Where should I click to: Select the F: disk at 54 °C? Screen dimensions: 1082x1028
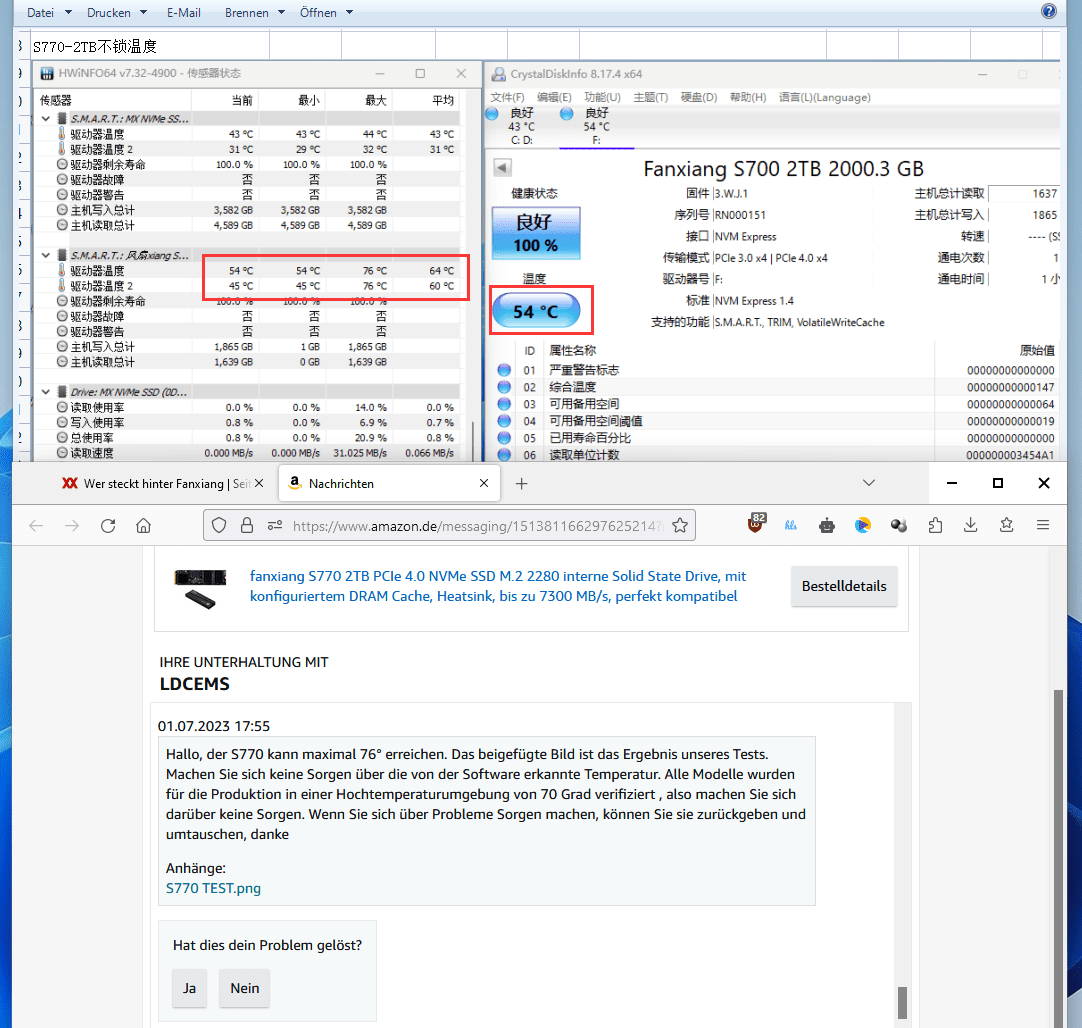tap(596, 126)
